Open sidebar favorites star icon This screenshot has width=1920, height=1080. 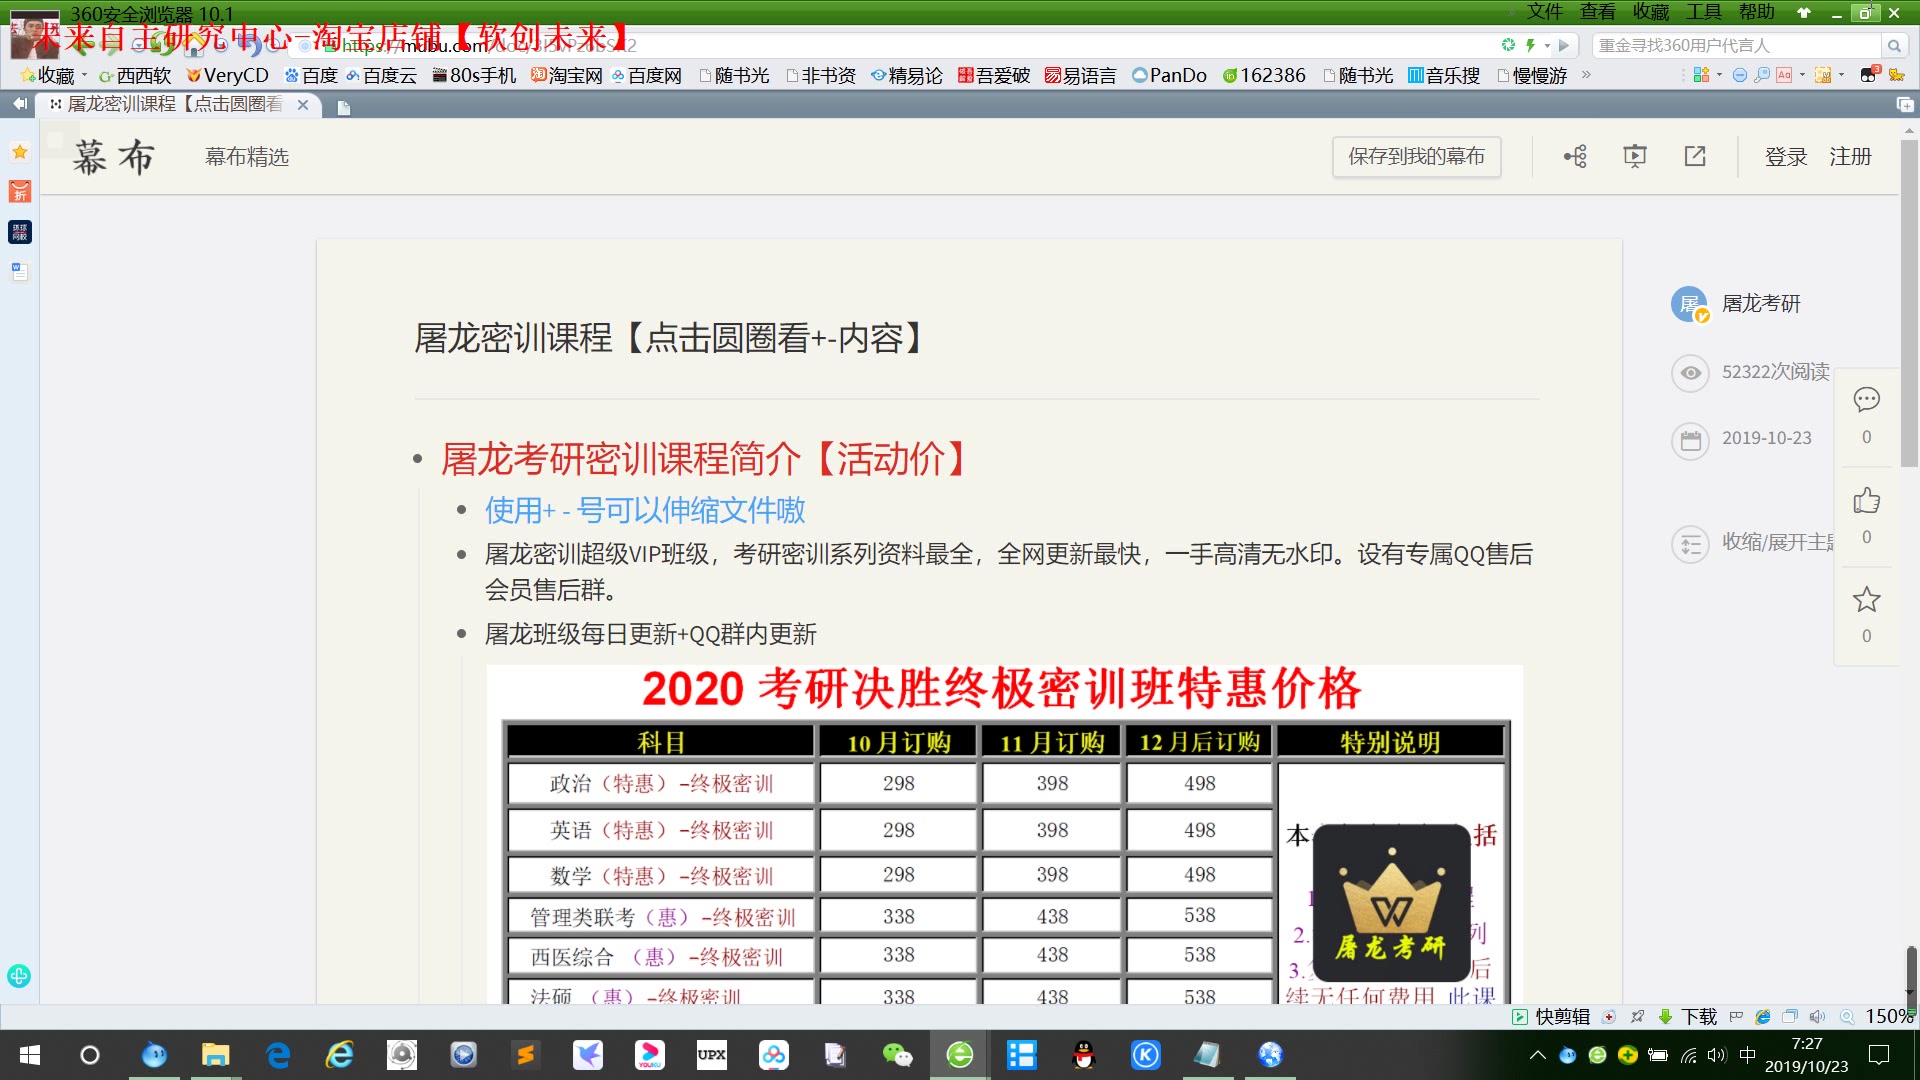(20, 152)
